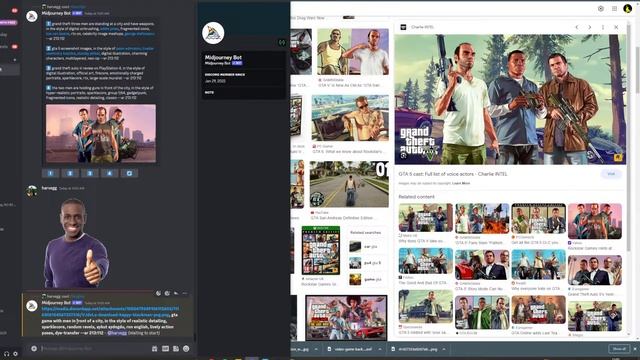Open Discord user settings gear

pyautogui.click(x=16, y=354)
